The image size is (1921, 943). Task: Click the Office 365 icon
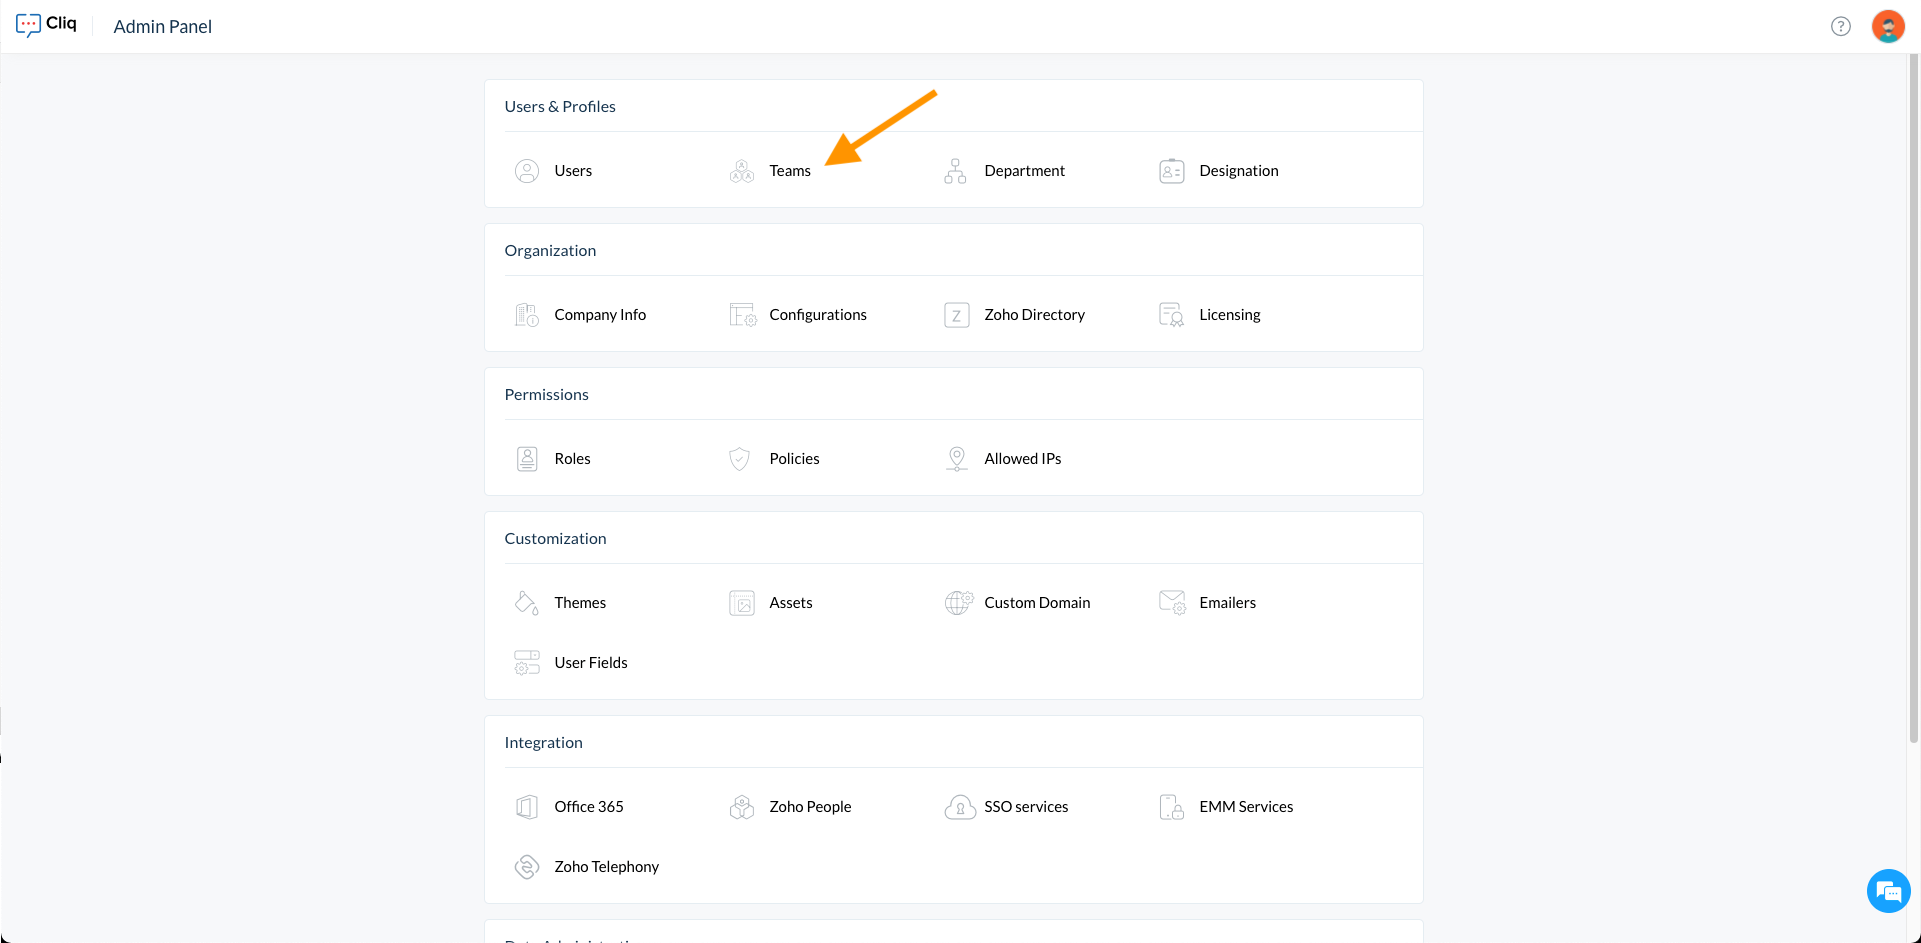[527, 807]
